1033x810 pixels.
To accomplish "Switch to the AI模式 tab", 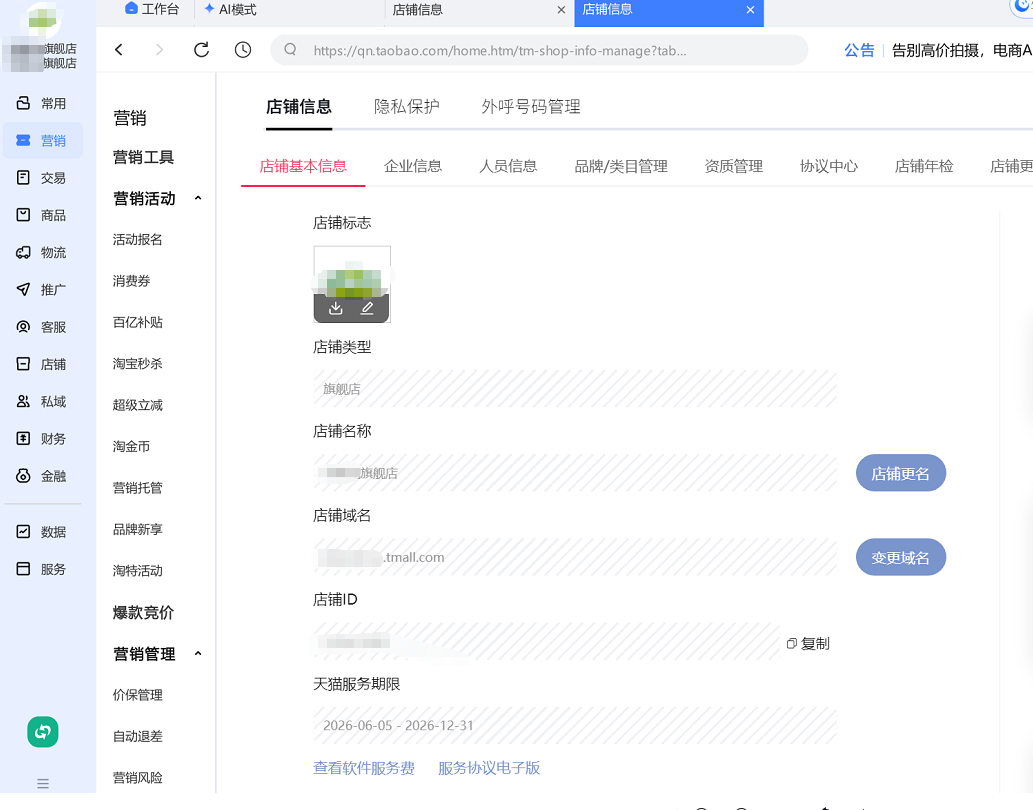I will [230, 9].
